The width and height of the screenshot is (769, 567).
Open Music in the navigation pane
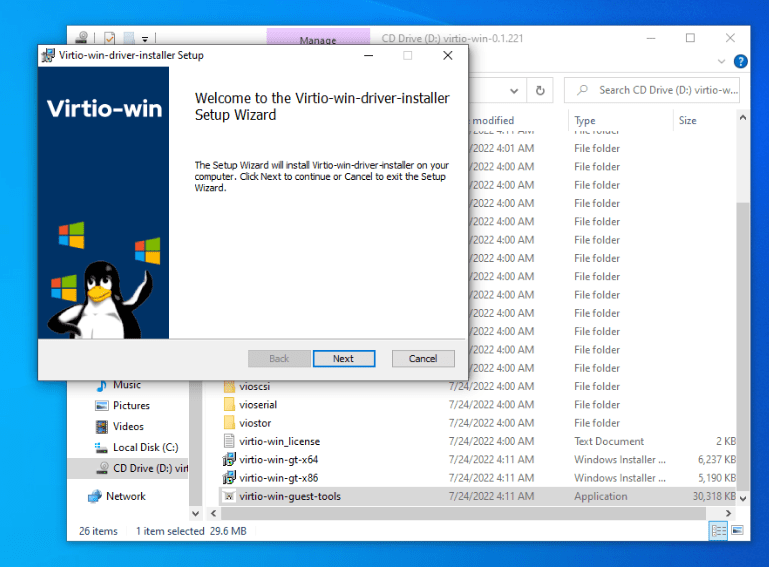(127, 385)
